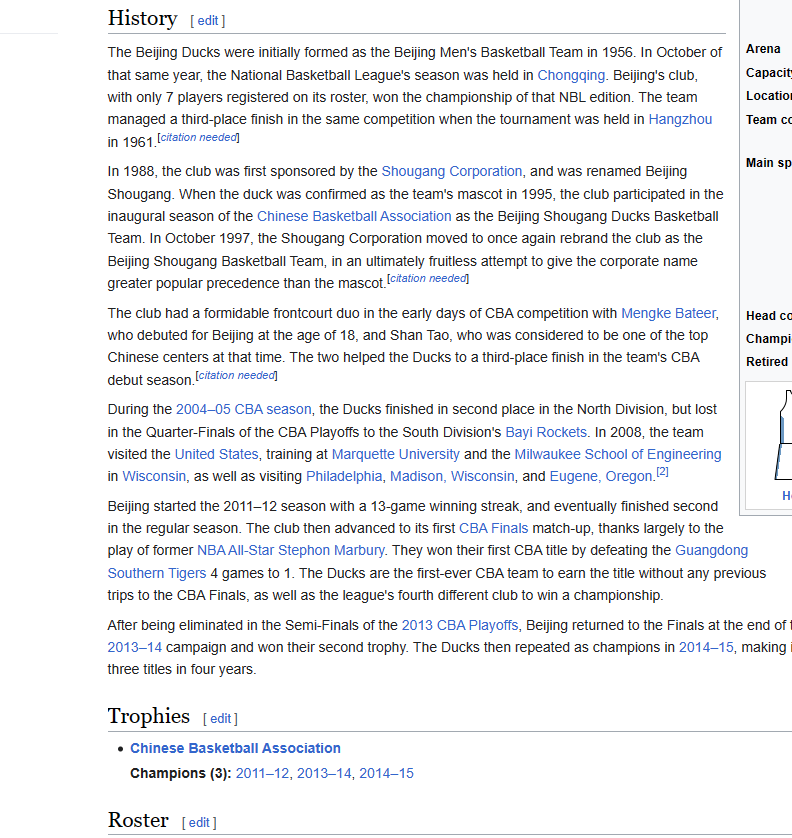Select the infobox 'Head co' label
This screenshot has height=838, width=792.
click(x=768, y=316)
